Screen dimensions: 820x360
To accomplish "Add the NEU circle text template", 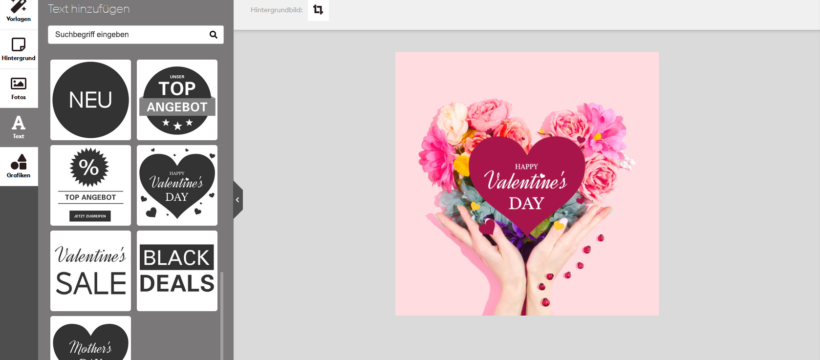I will pos(90,99).
